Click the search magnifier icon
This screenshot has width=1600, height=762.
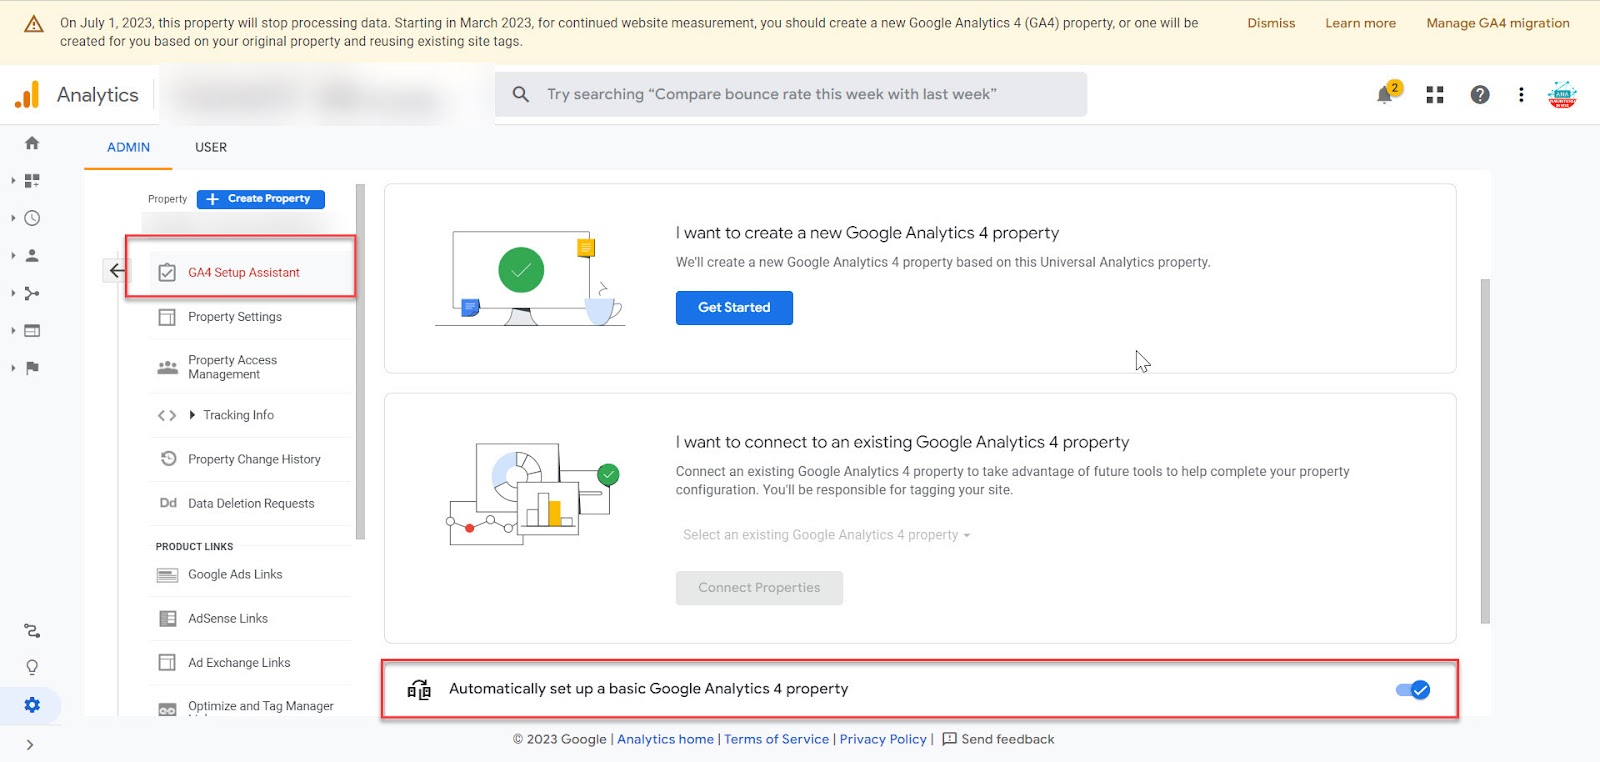click(520, 94)
